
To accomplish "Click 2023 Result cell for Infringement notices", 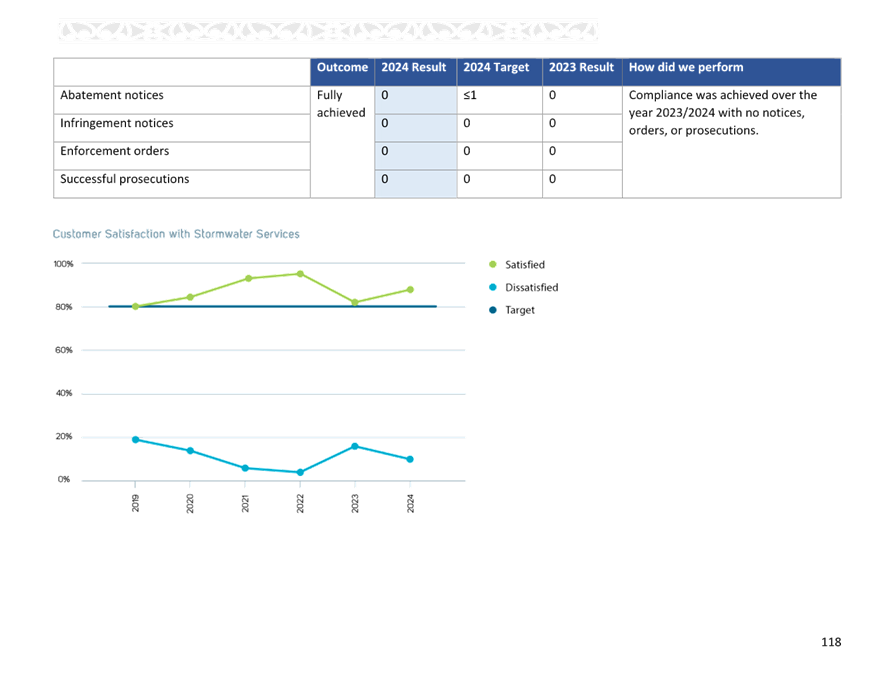I will [x=582, y=128].
